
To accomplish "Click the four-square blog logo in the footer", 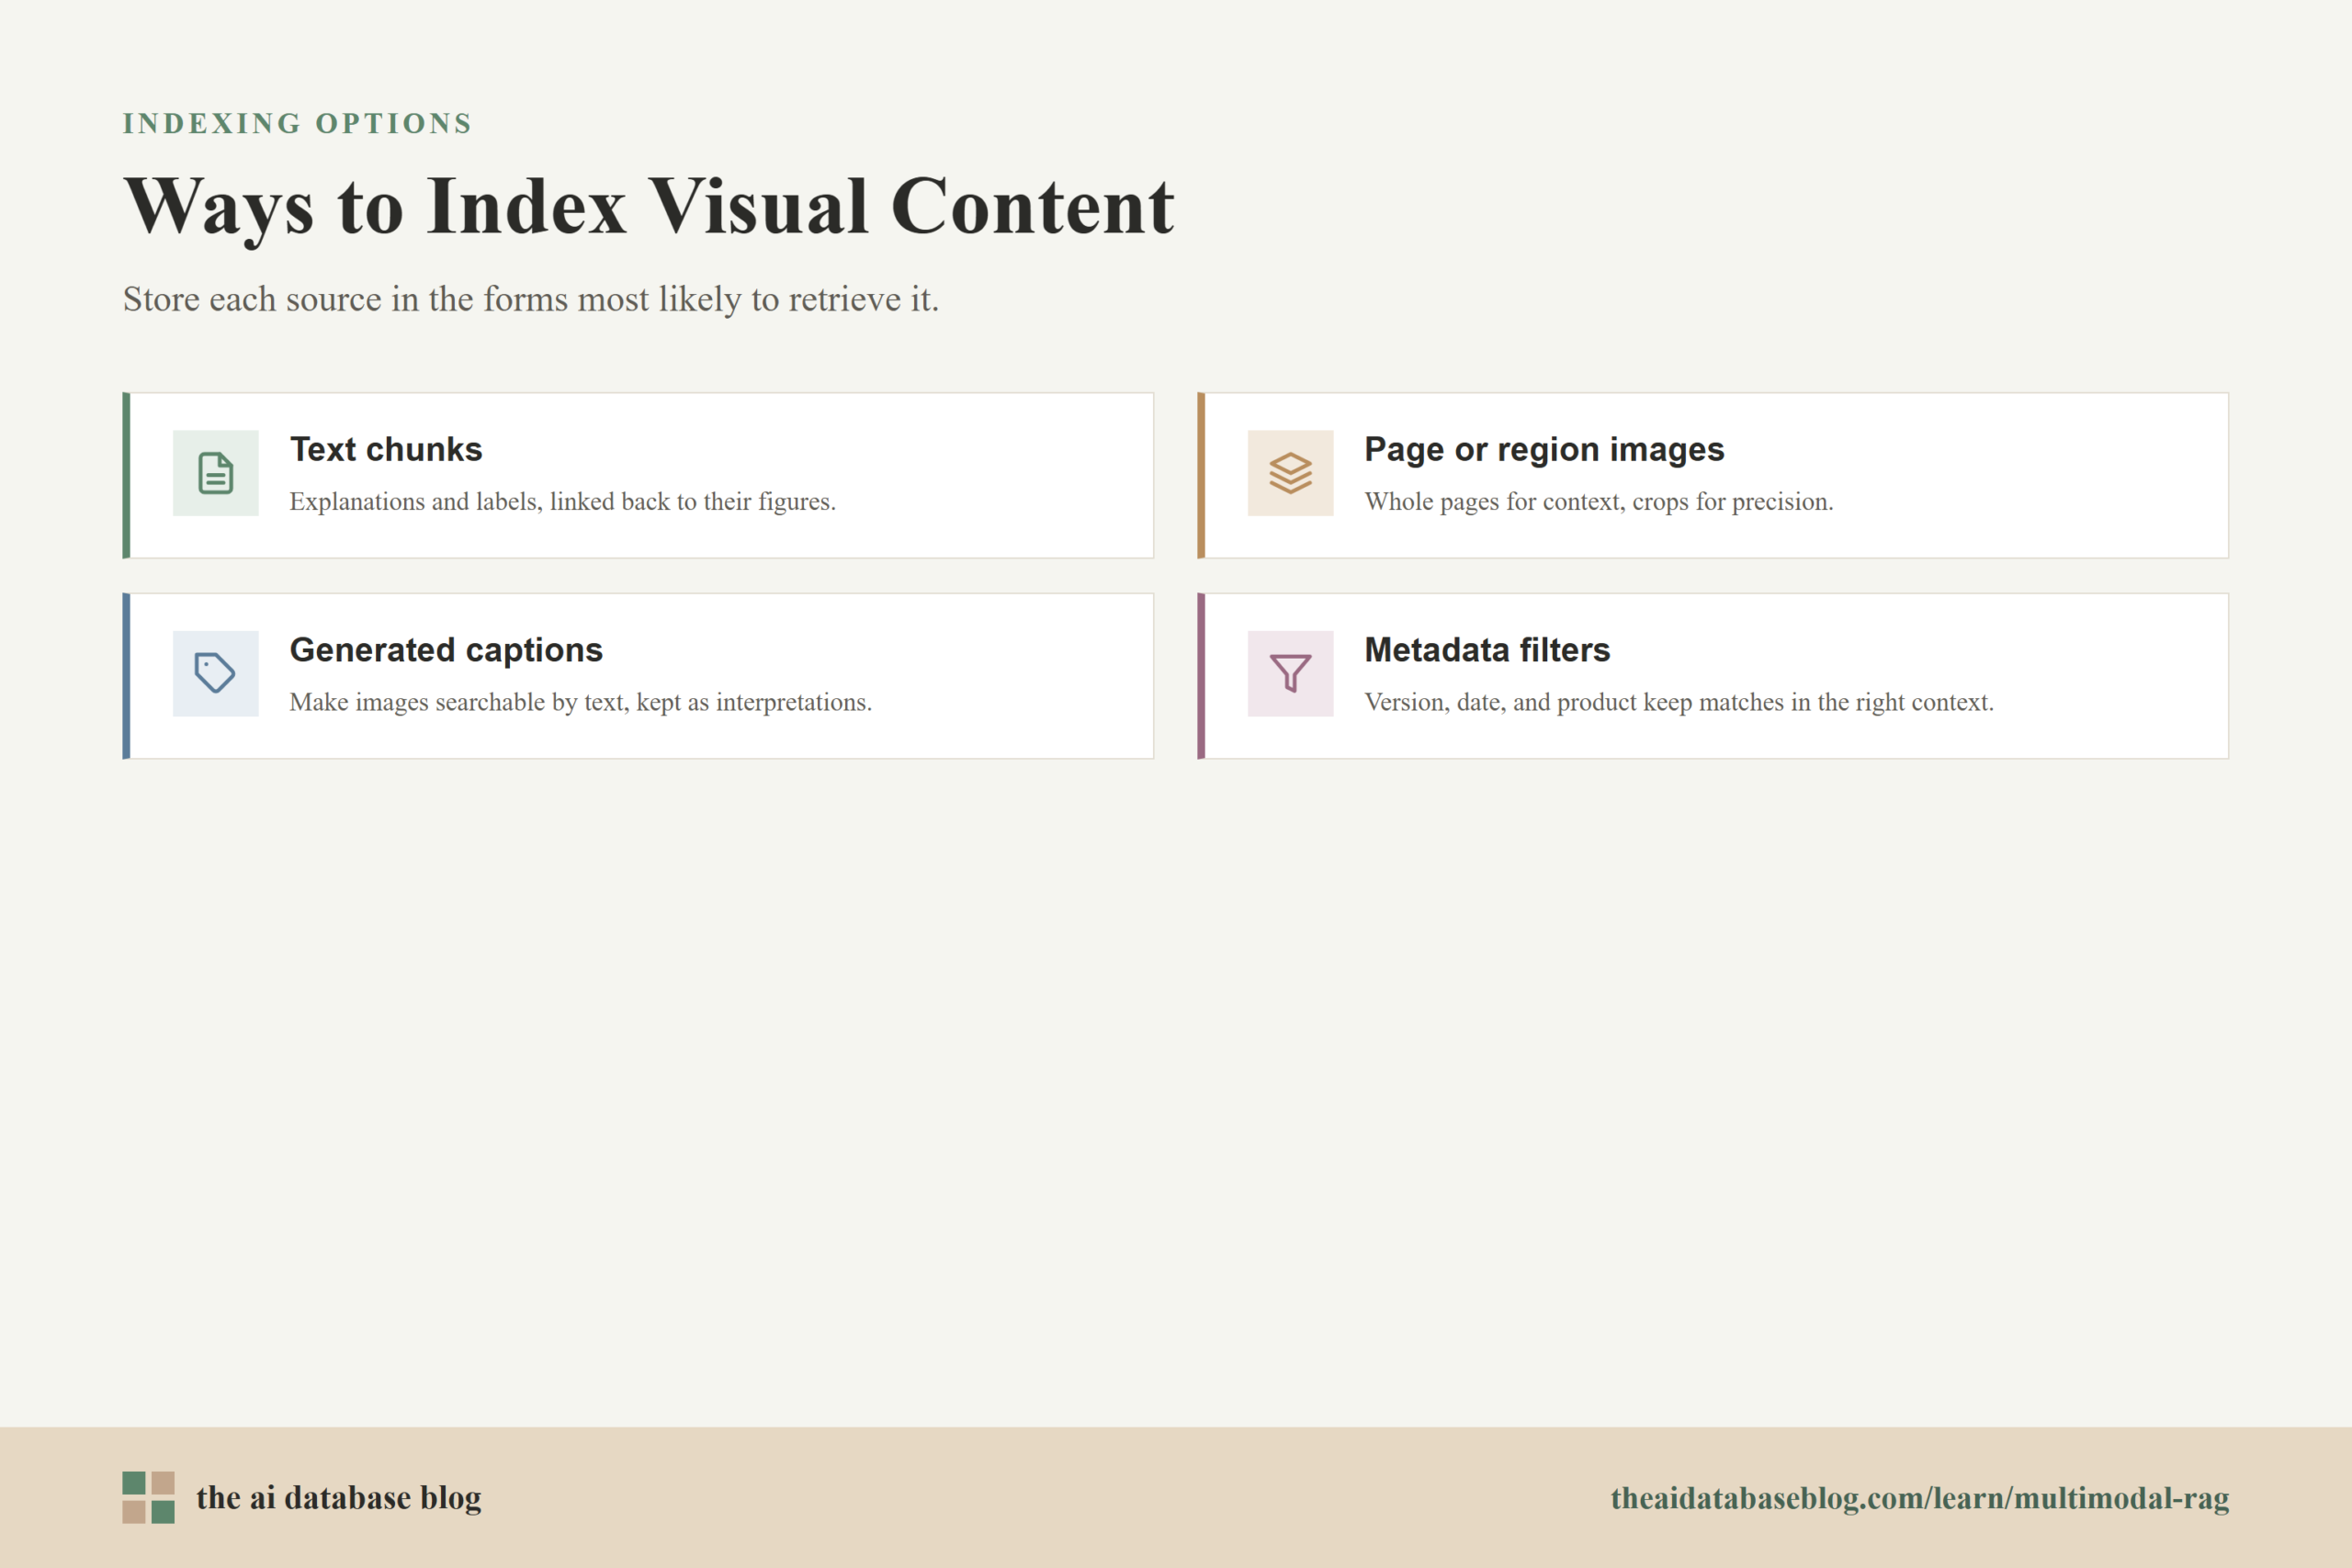I will (148, 1497).
